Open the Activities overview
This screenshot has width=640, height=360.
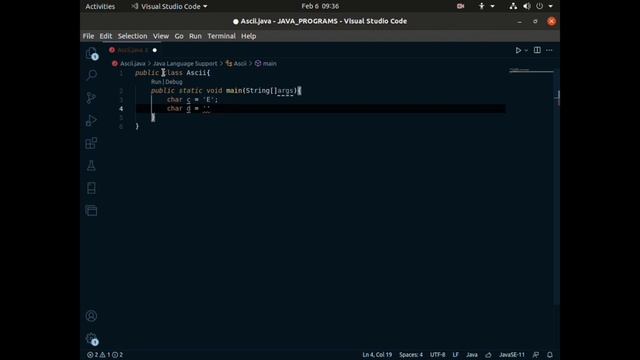coord(100,7)
